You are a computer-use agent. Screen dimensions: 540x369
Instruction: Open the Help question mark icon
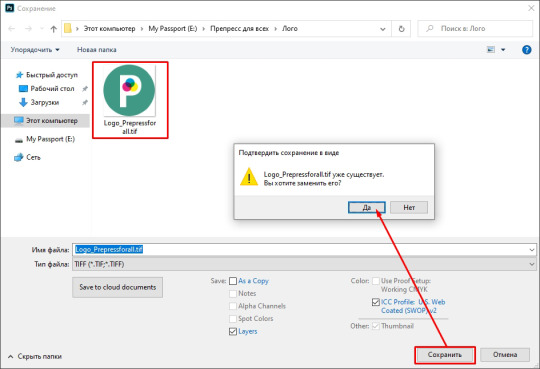527,50
